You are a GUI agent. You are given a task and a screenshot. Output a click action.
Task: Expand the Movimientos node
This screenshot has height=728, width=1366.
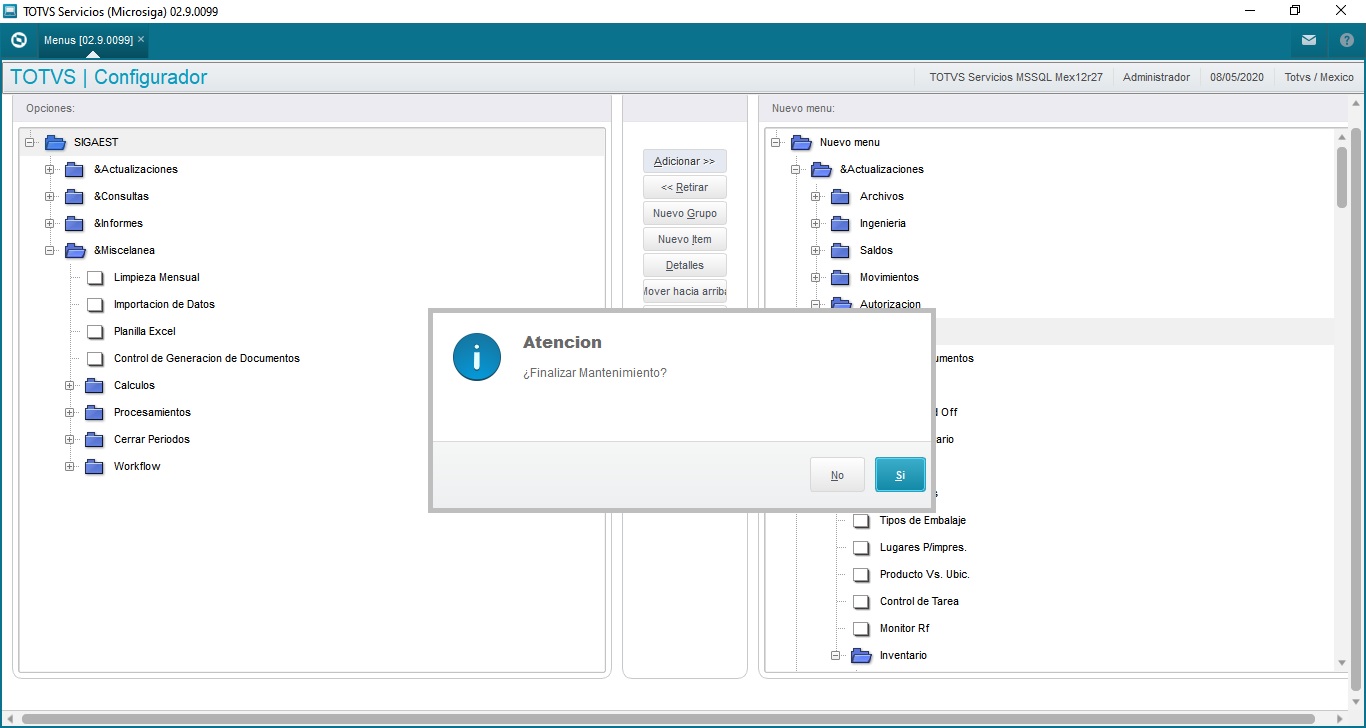(x=815, y=277)
